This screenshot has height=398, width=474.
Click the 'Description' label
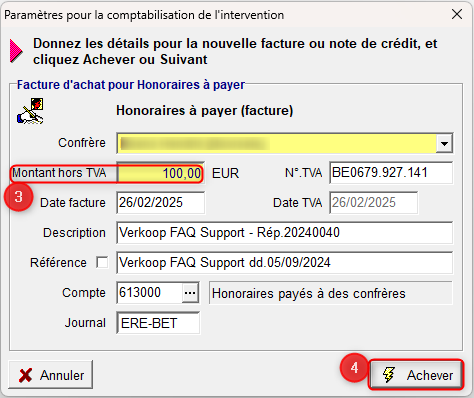(74, 233)
